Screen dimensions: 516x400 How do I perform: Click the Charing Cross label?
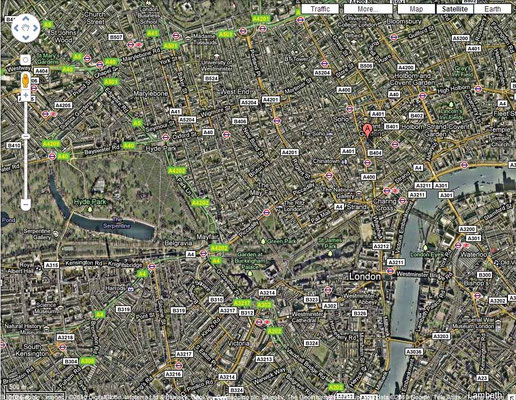[x=384, y=205]
